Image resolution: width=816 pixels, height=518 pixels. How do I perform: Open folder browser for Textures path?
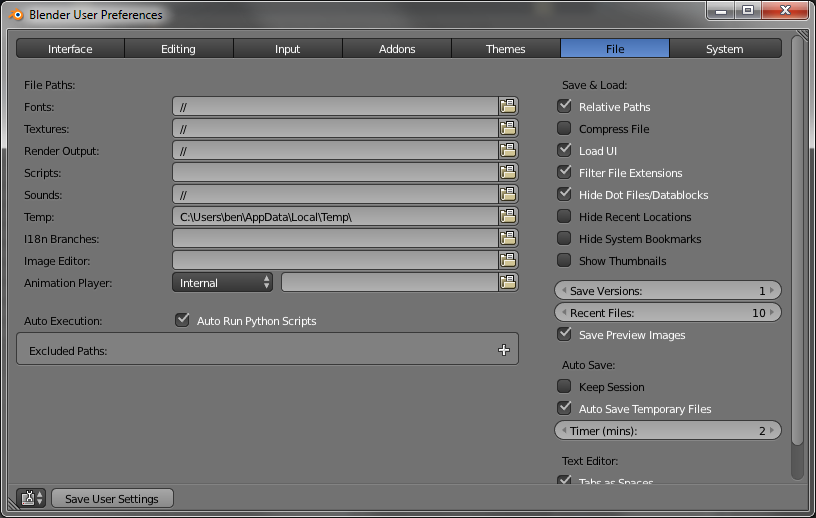coord(508,128)
